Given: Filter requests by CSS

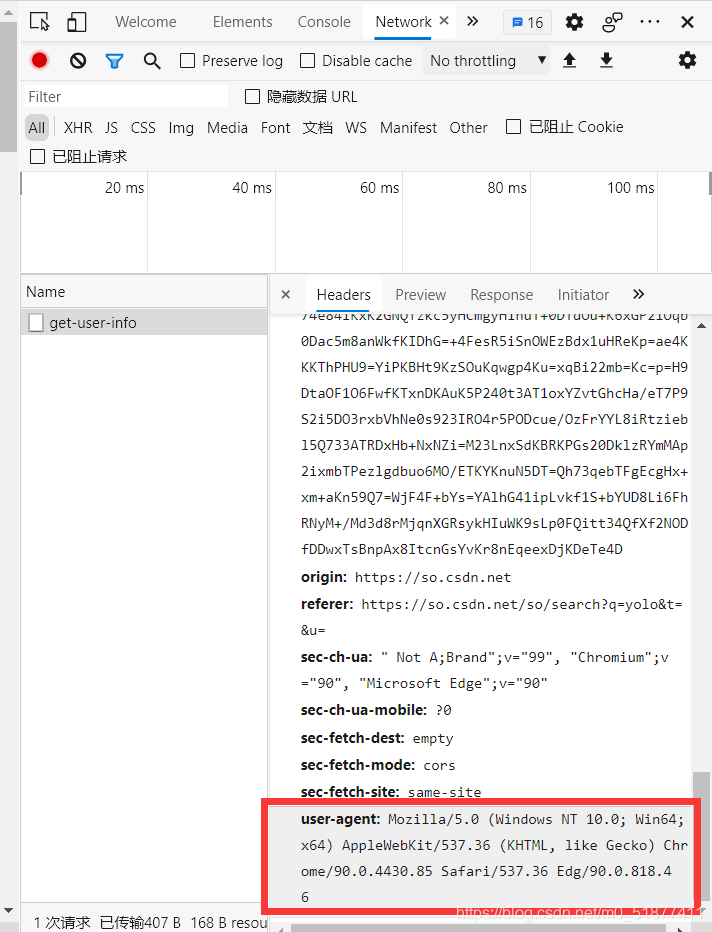Looking at the screenshot, I should [x=143, y=128].
